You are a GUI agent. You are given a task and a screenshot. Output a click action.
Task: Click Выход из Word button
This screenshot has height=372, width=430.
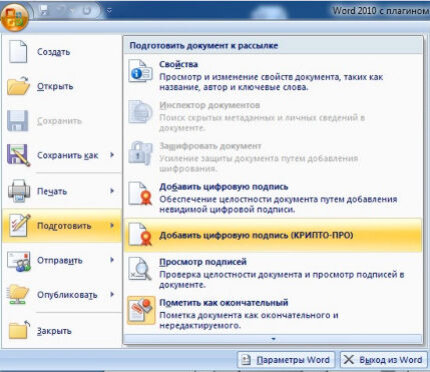[384, 360]
